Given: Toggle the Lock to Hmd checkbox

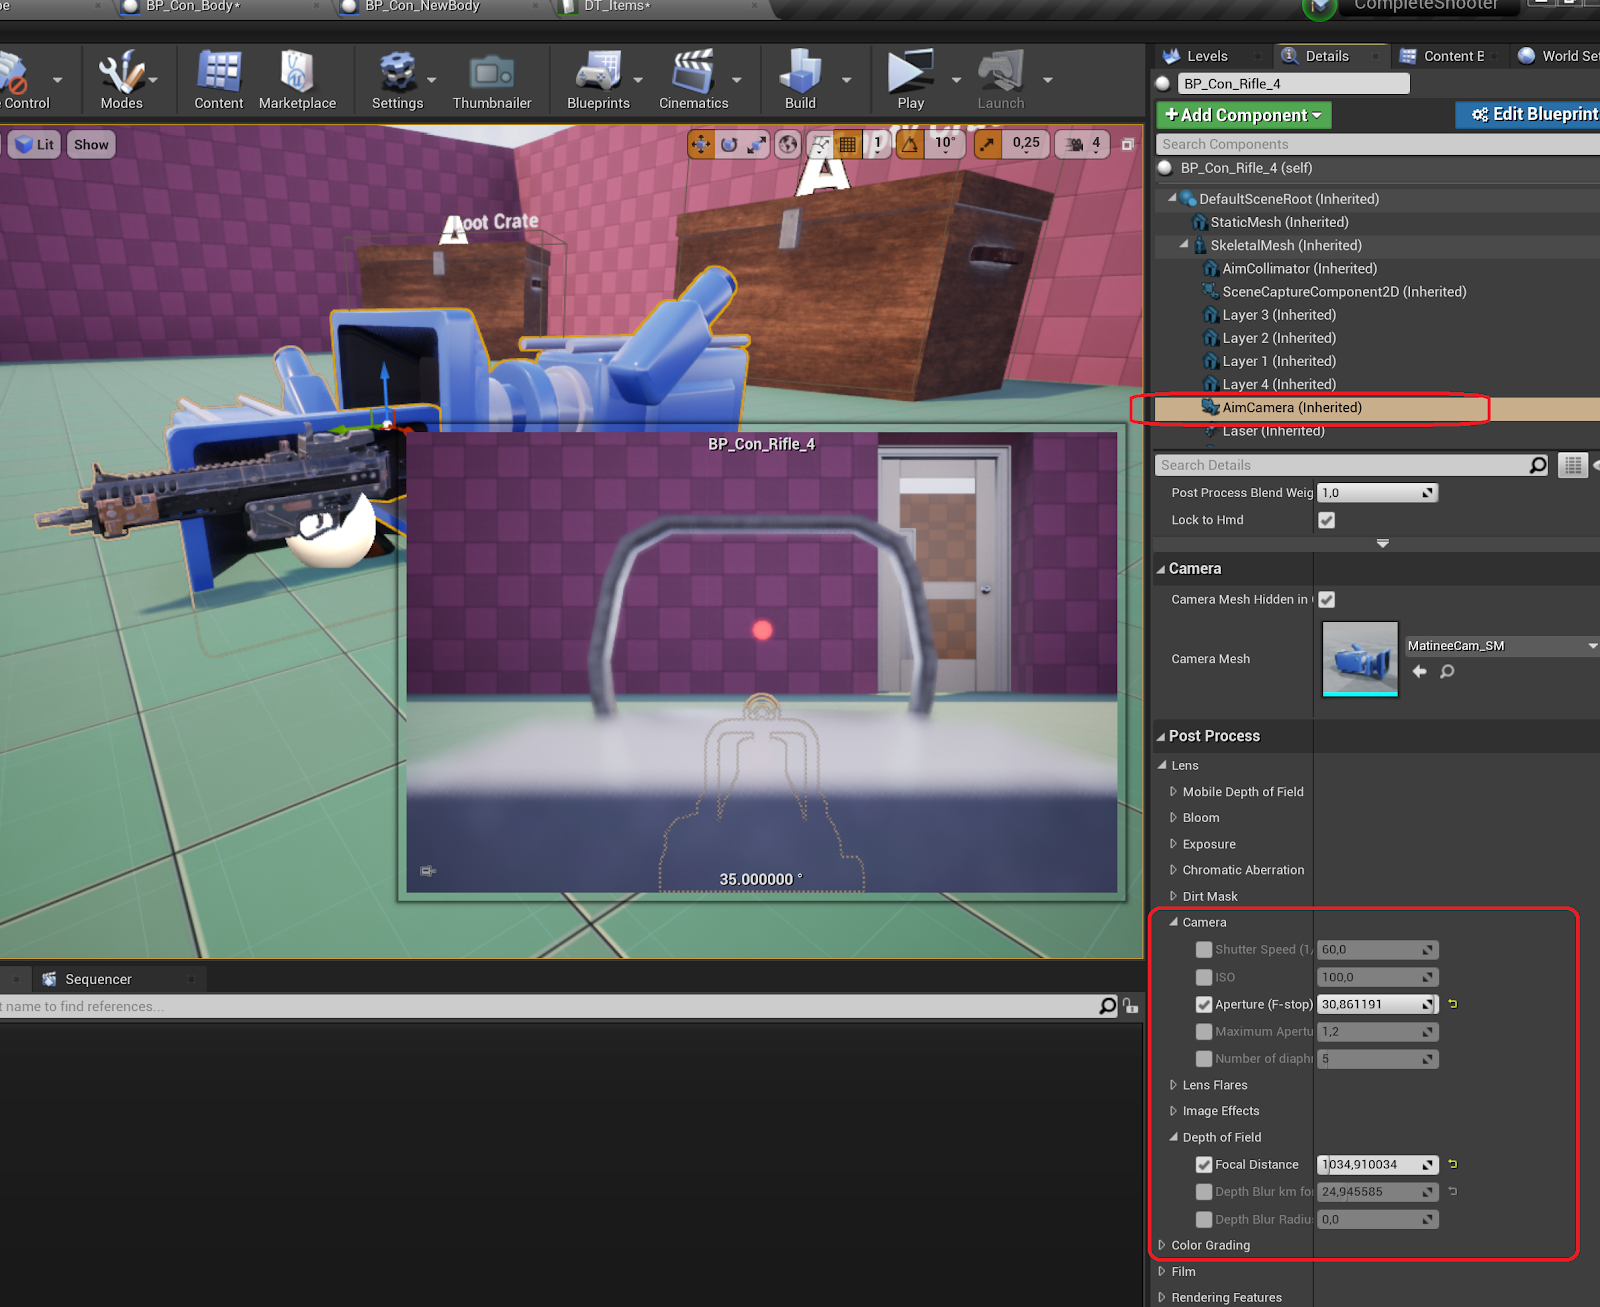Looking at the screenshot, I should (1327, 520).
